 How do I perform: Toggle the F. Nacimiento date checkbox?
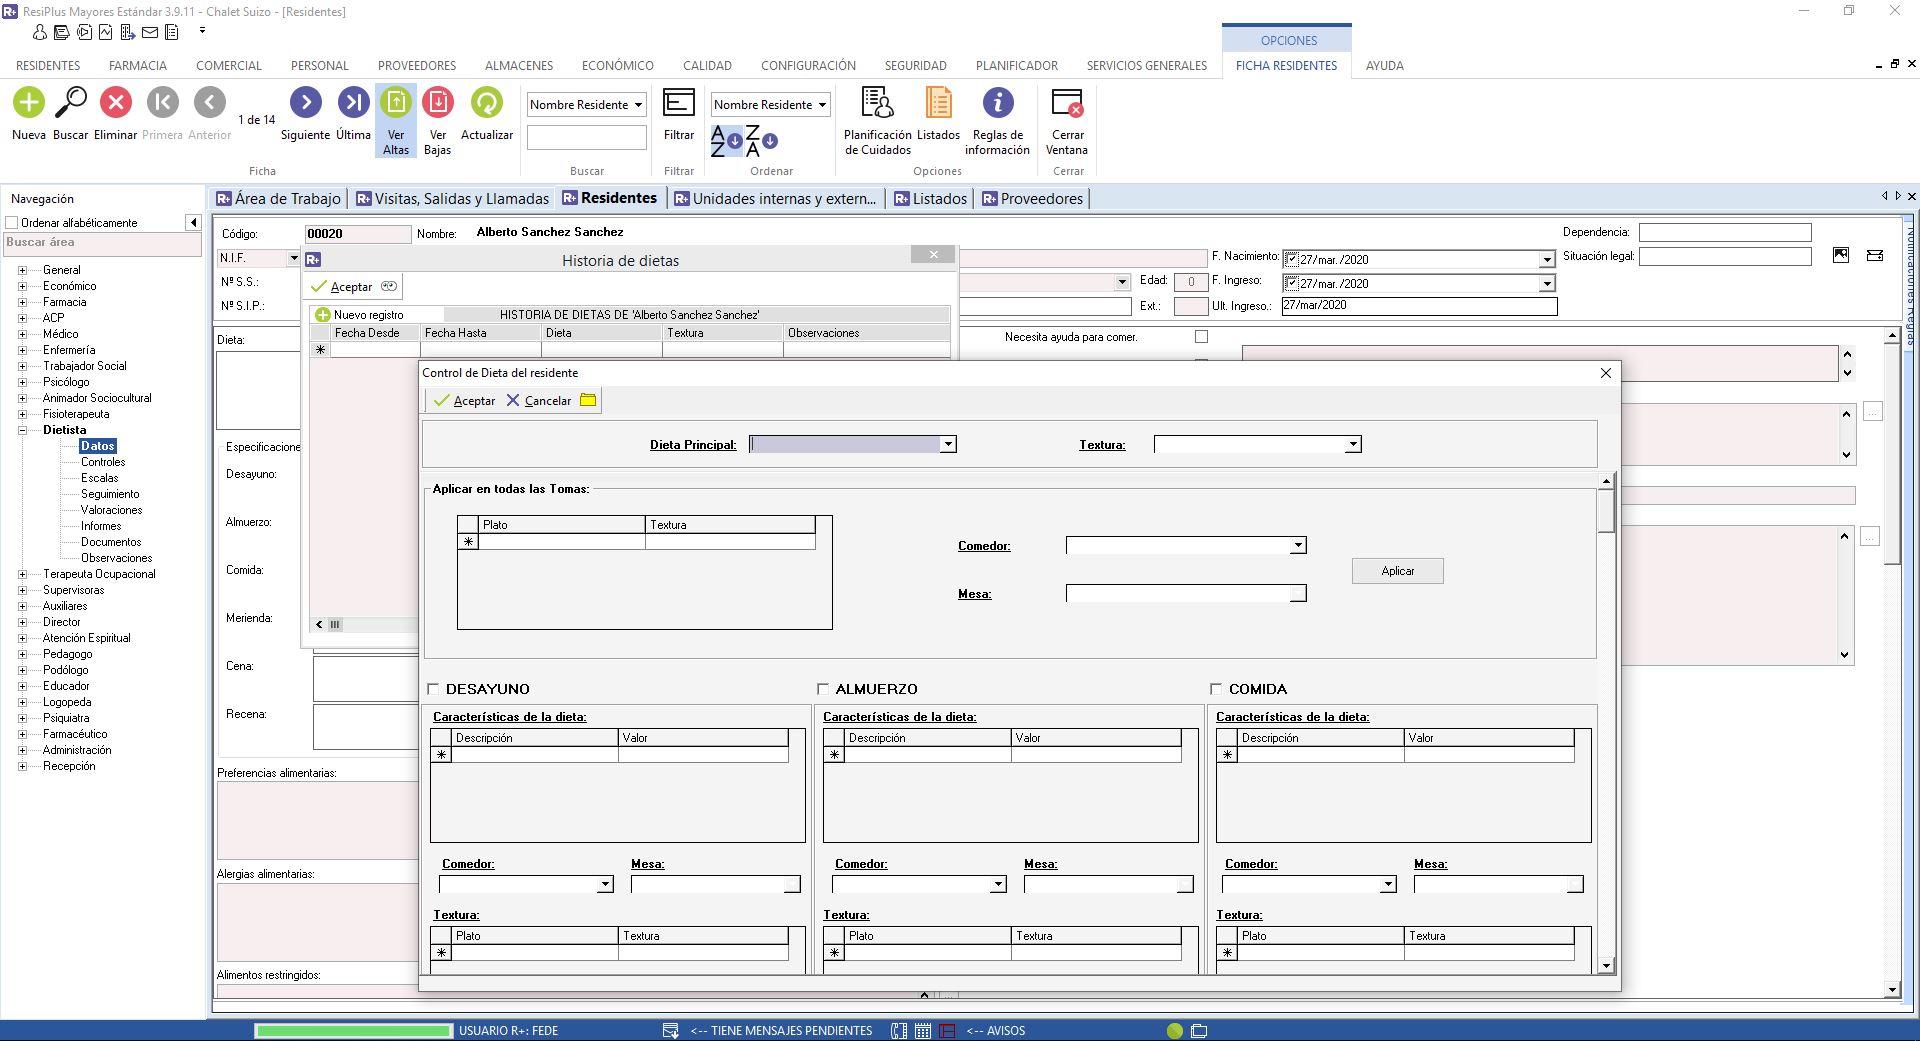click(1291, 259)
